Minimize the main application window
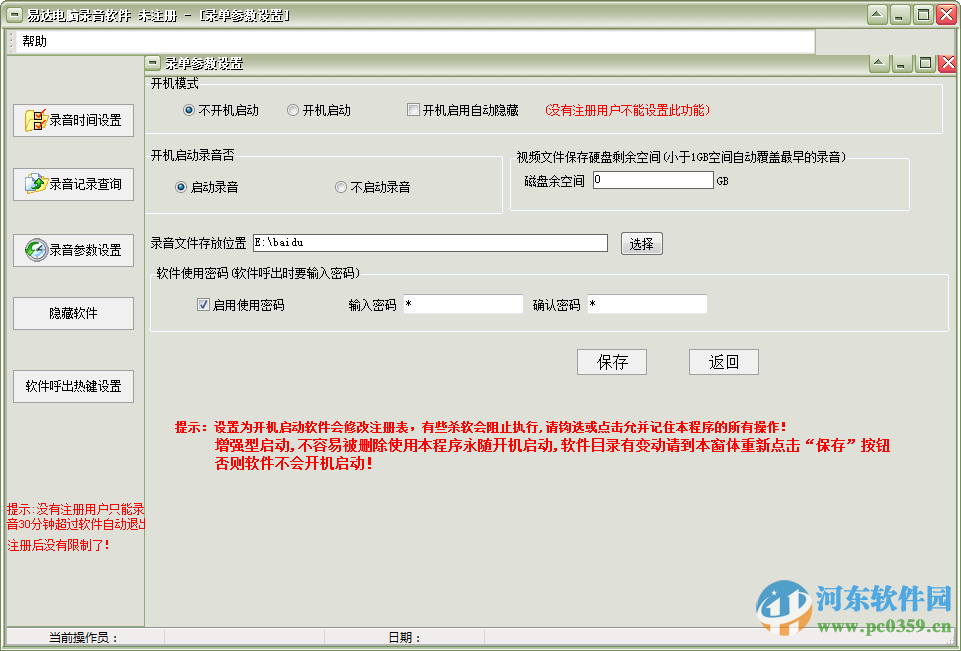 (900, 15)
